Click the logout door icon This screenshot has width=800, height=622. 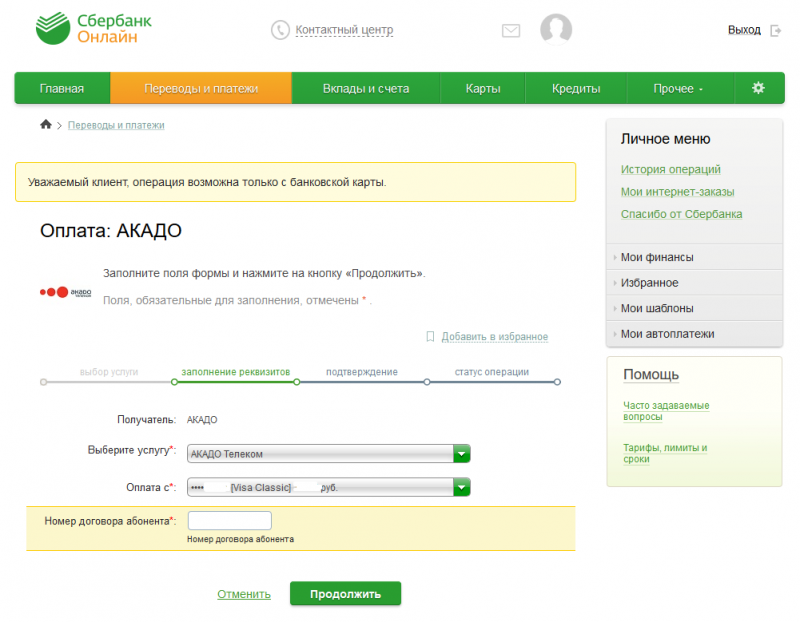tap(776, 31)
